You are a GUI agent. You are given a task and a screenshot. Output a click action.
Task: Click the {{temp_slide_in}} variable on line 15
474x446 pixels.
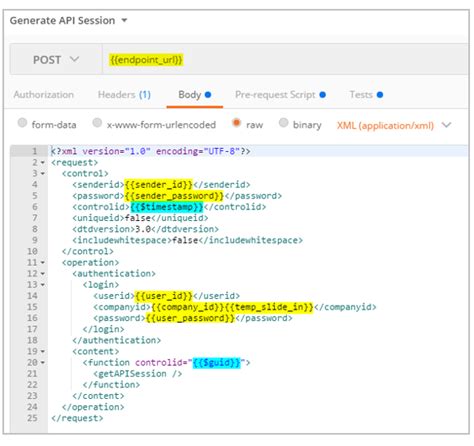[x=269, y=307]
